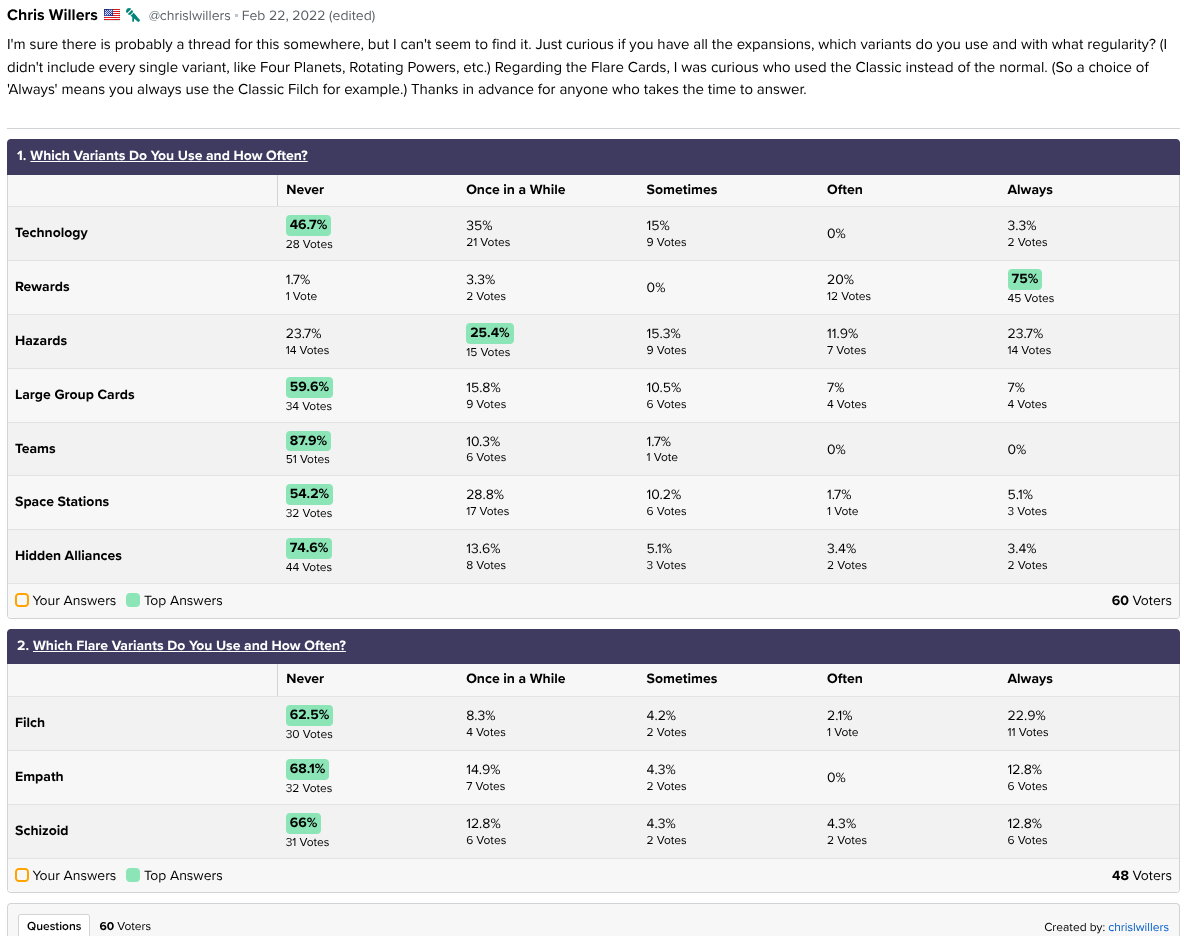Click the Always column header in first poll
Viewport: 1184px width, 936px height.
point(1029,190)
